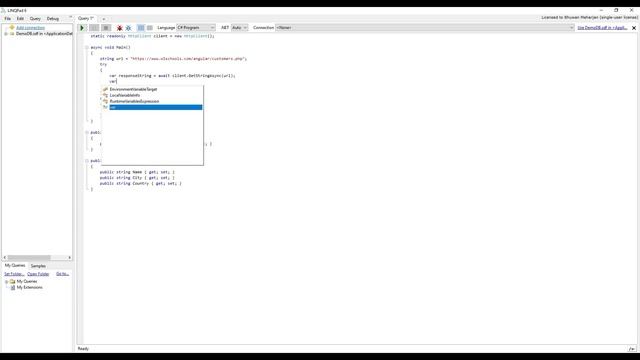640x360 pixels.
Task: Expand the DemoDB.sdf connection node
Action: click(6, 34)
